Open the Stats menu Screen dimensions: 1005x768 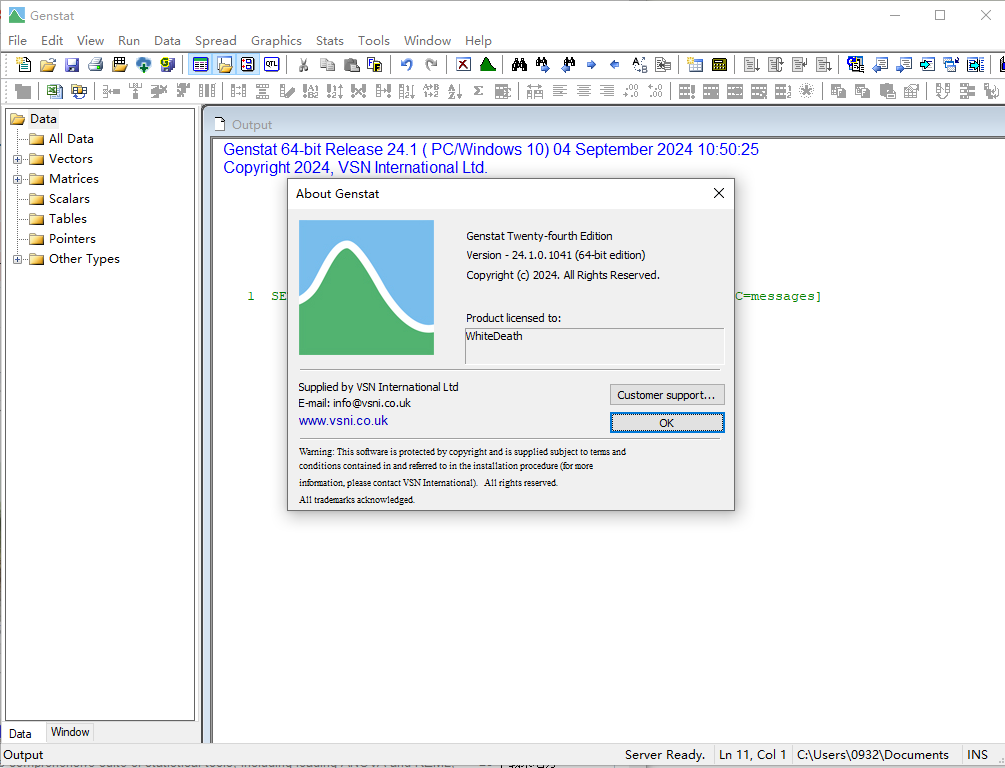[329, 40]
